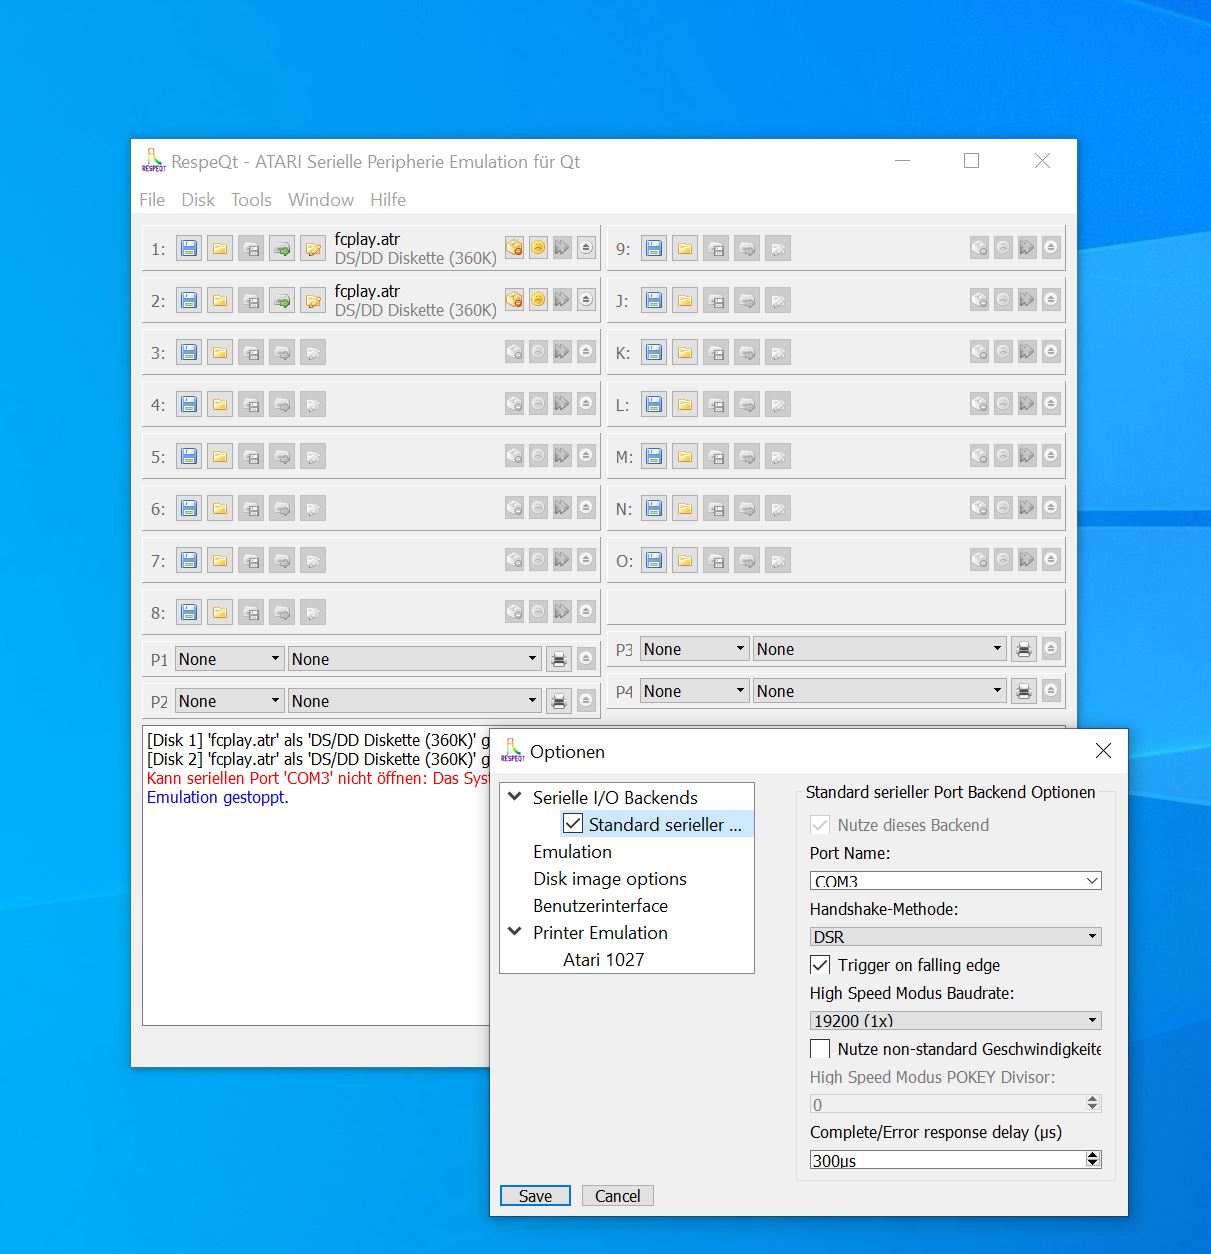The height and width of the screenshot is (1254, 1211).
Task: Click the mount folder icon for drive 2
Action: tap(220, 300)
